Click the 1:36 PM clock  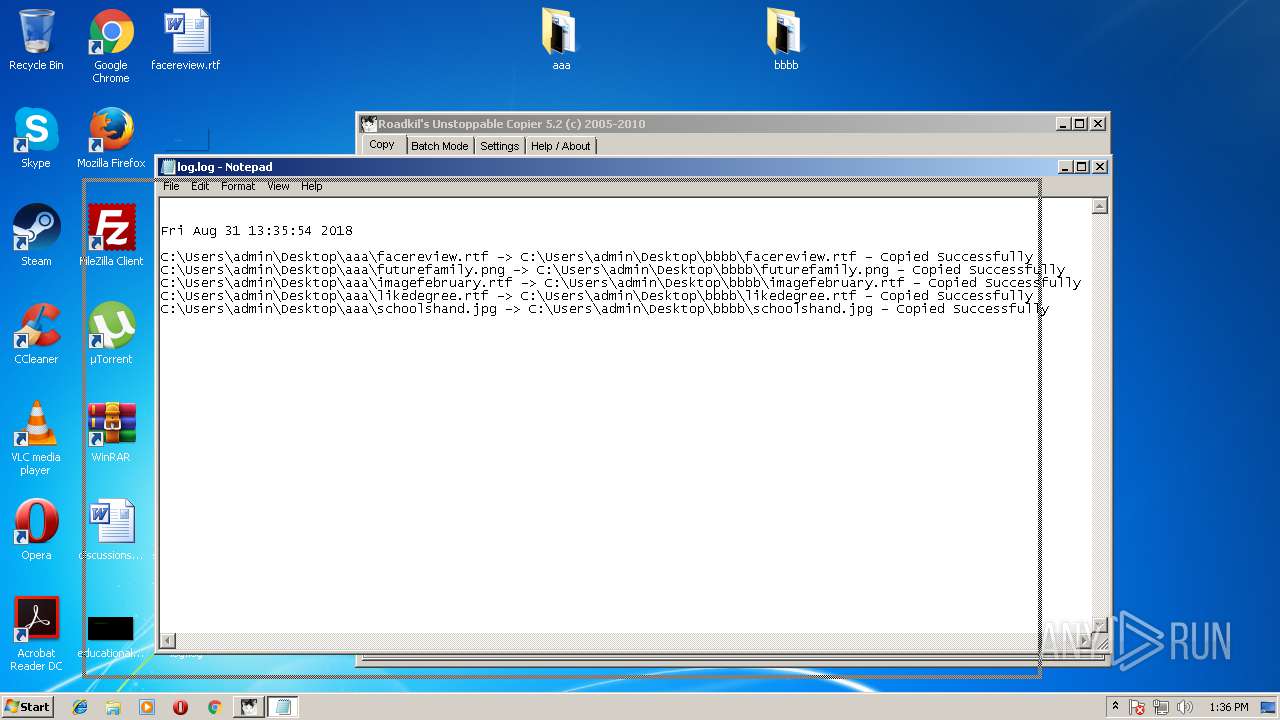(1228, 707)
